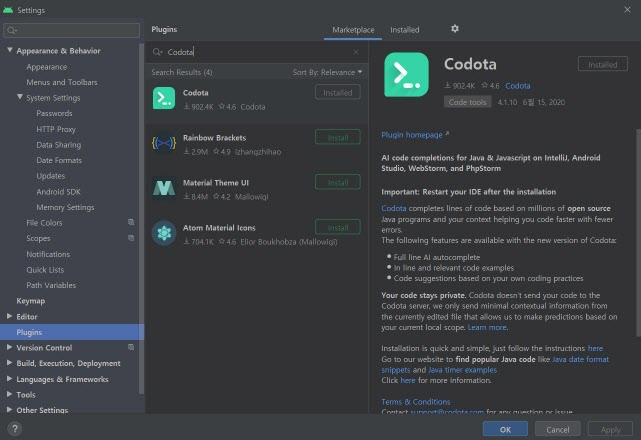Click the Code tools category tag
Image resolution: width=641 pixels, height=440 pixels.
tap(467, 102)
